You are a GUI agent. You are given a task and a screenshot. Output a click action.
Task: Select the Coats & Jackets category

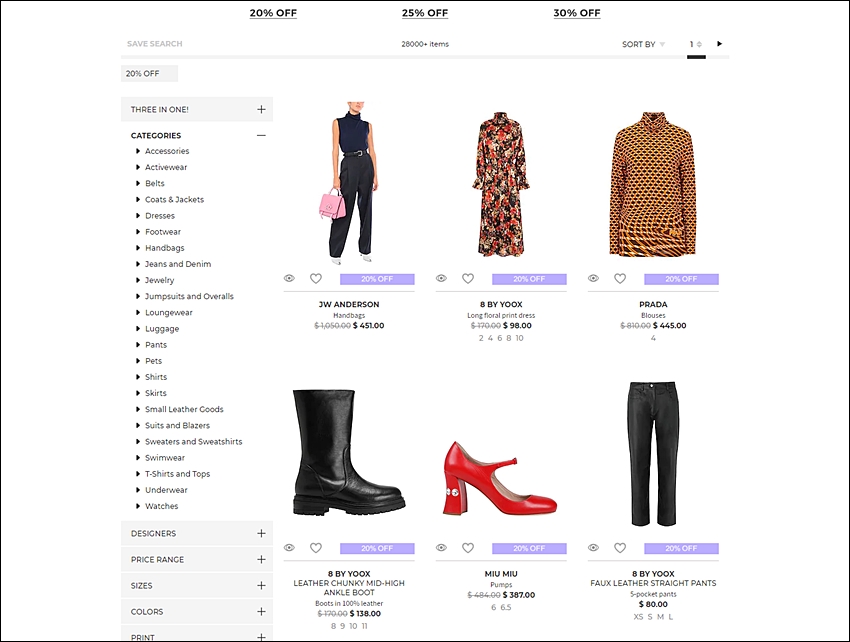click(x=175, y=200)
